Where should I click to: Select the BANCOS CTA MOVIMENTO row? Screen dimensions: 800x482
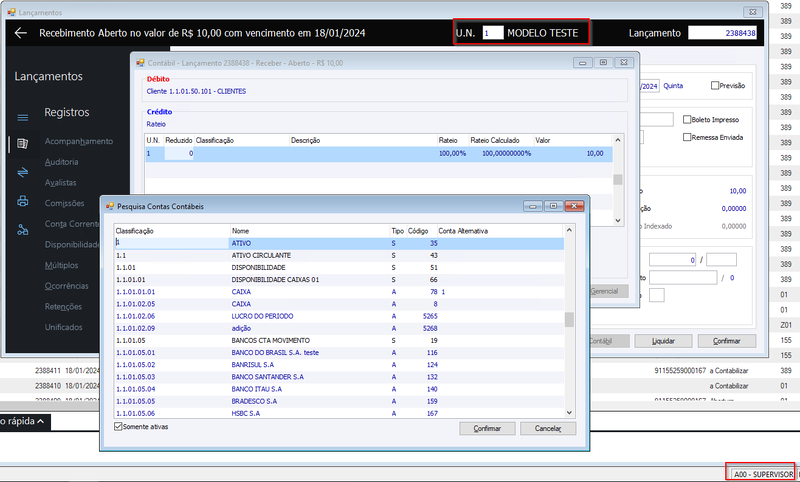click(x=339, y=340)
